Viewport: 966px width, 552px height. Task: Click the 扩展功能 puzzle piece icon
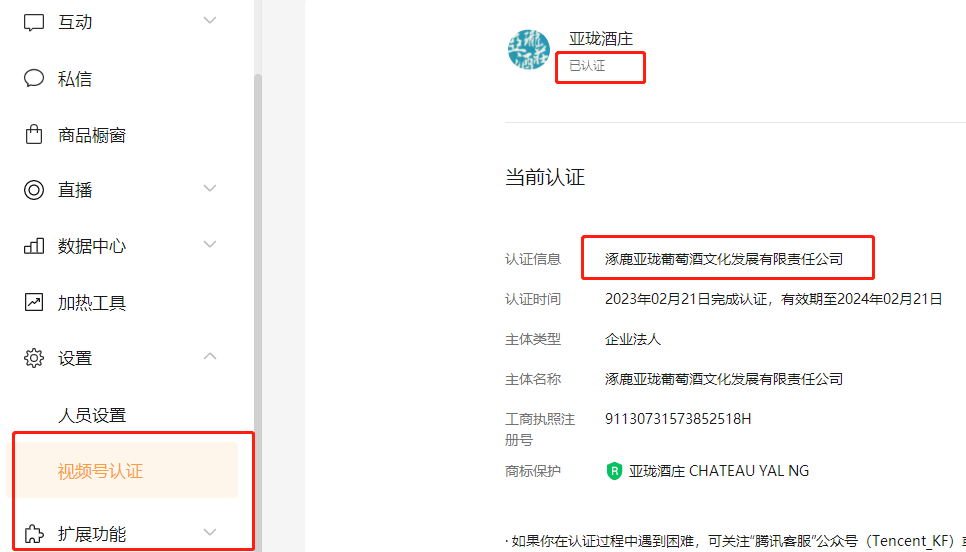[x=34, y=534]
